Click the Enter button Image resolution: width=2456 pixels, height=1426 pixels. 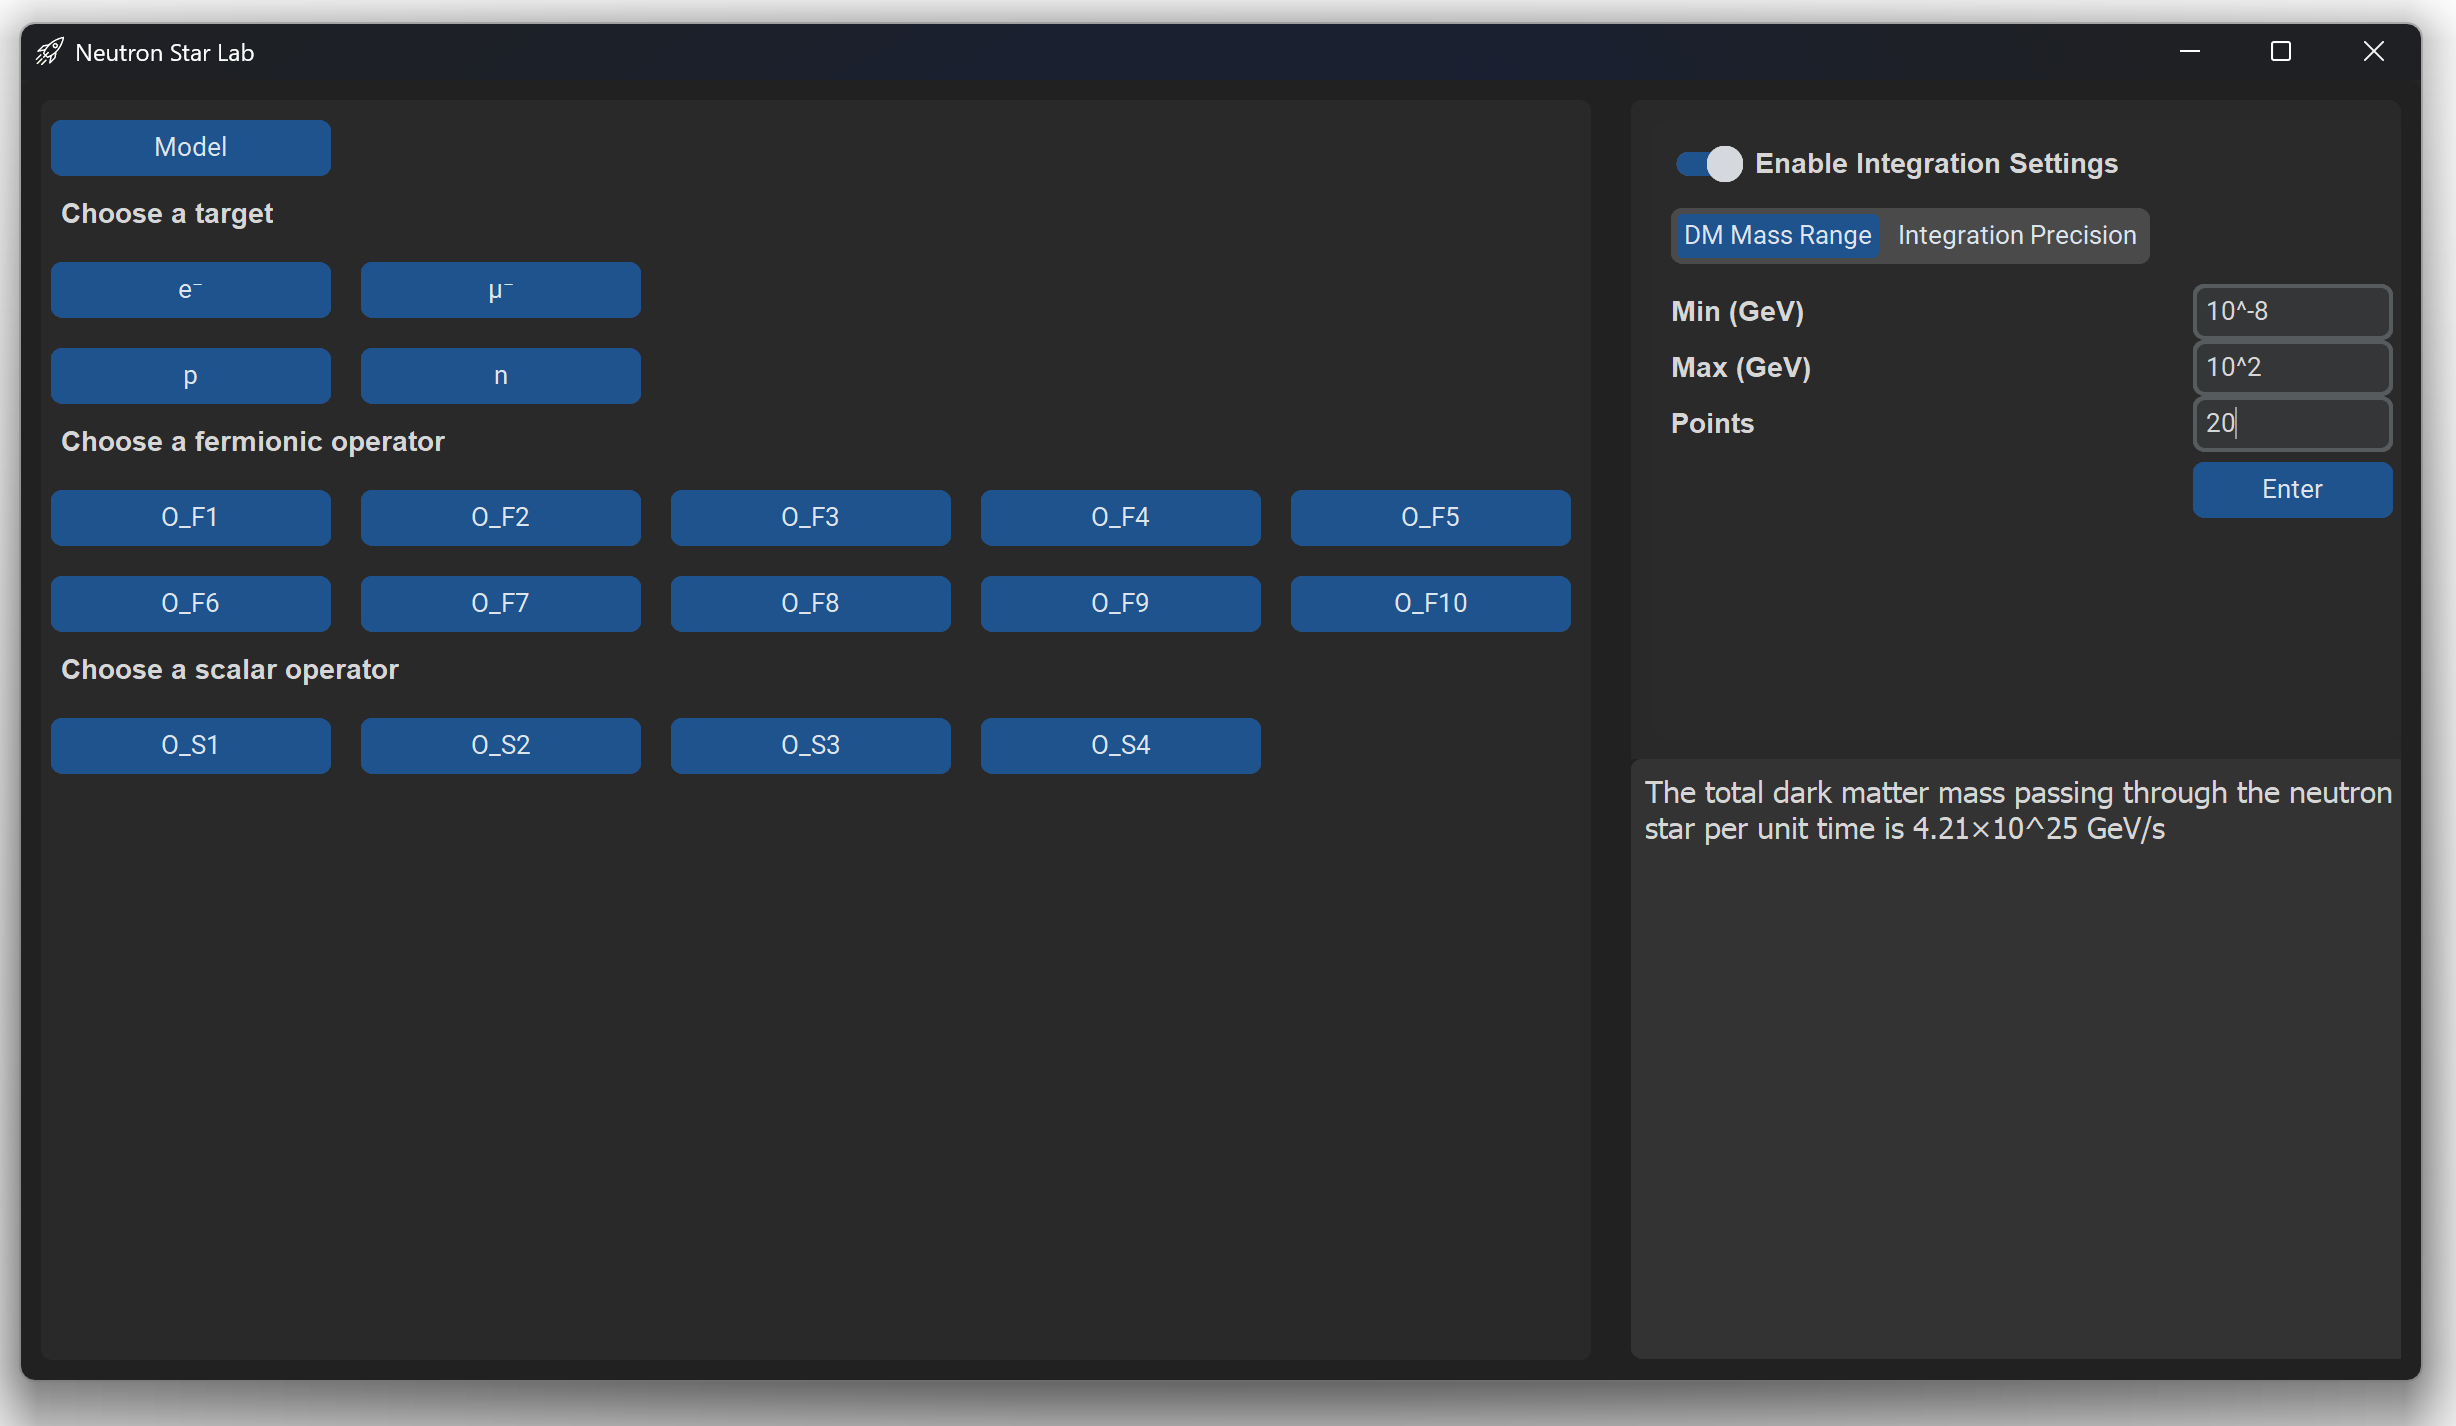[2292, 490]
